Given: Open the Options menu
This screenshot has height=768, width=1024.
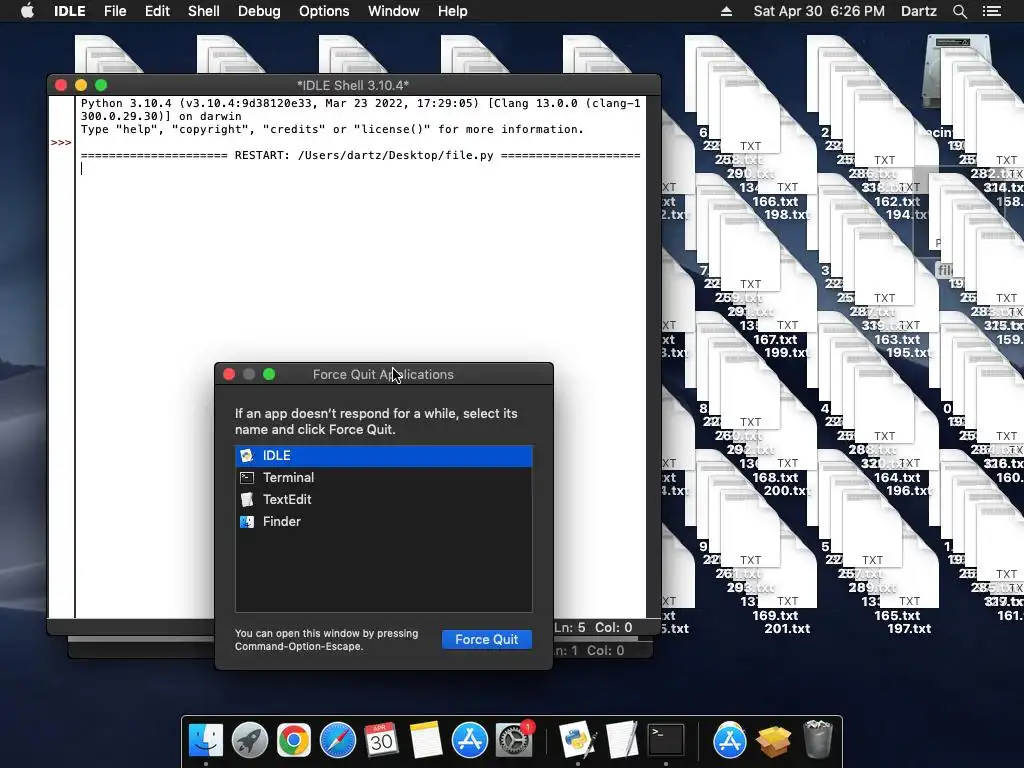Looking at the screenshot, I should click(324, 11).
